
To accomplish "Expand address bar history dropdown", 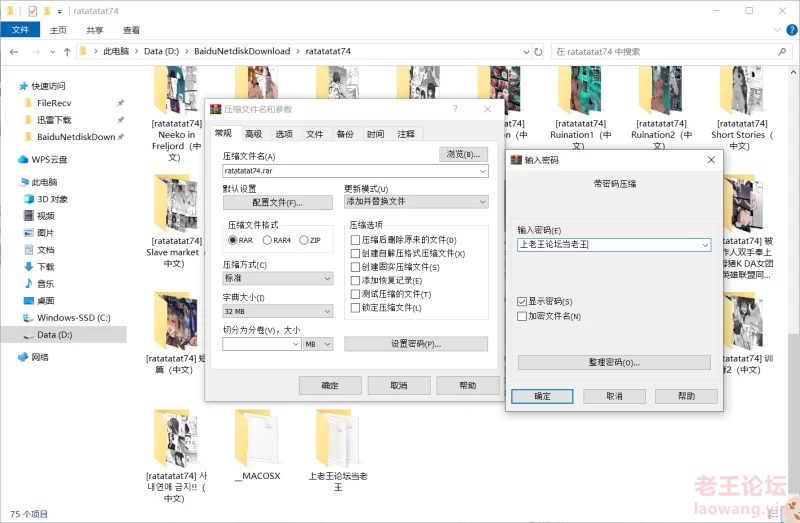I will tap(526, 52).
